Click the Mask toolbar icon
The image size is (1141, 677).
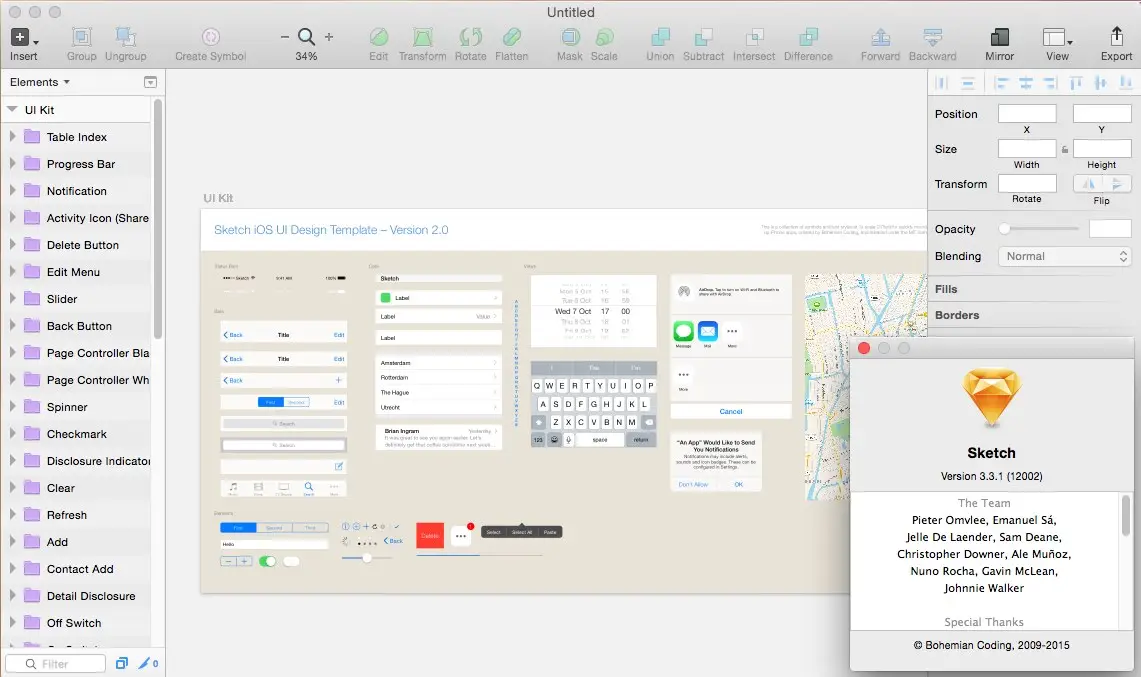coord(570,37)
